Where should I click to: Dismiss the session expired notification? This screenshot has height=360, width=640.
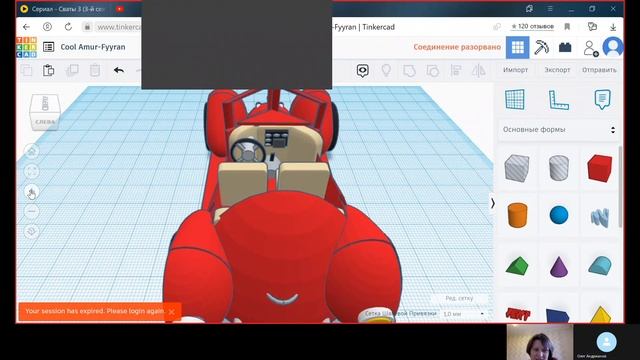click(172, 312)
